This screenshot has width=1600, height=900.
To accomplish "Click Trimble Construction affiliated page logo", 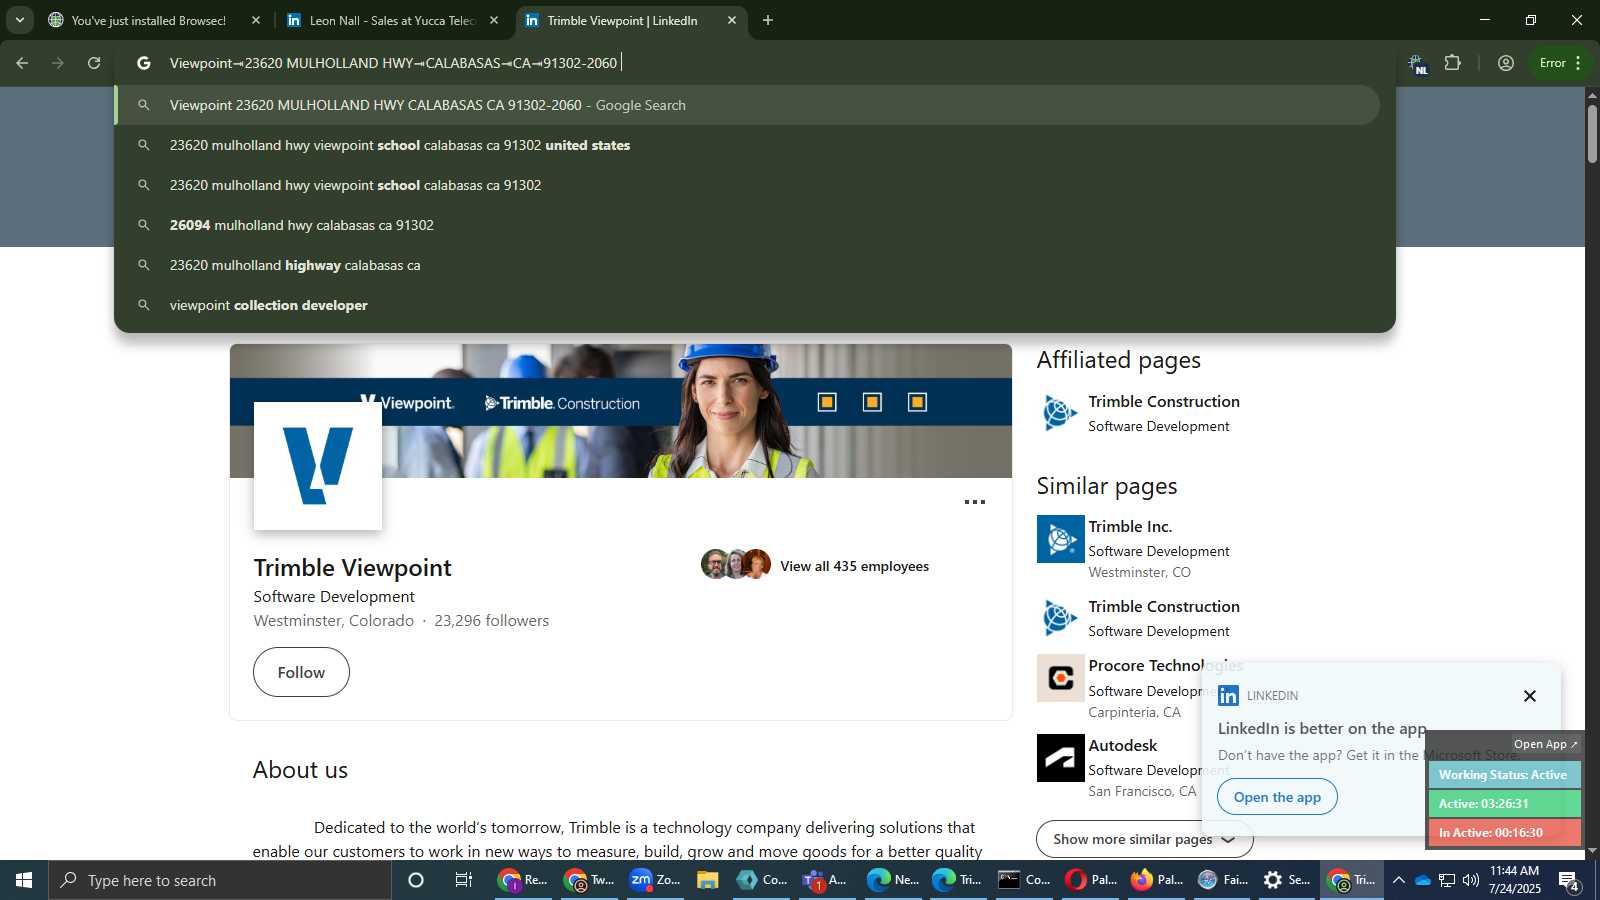I will coord(1060,413).
